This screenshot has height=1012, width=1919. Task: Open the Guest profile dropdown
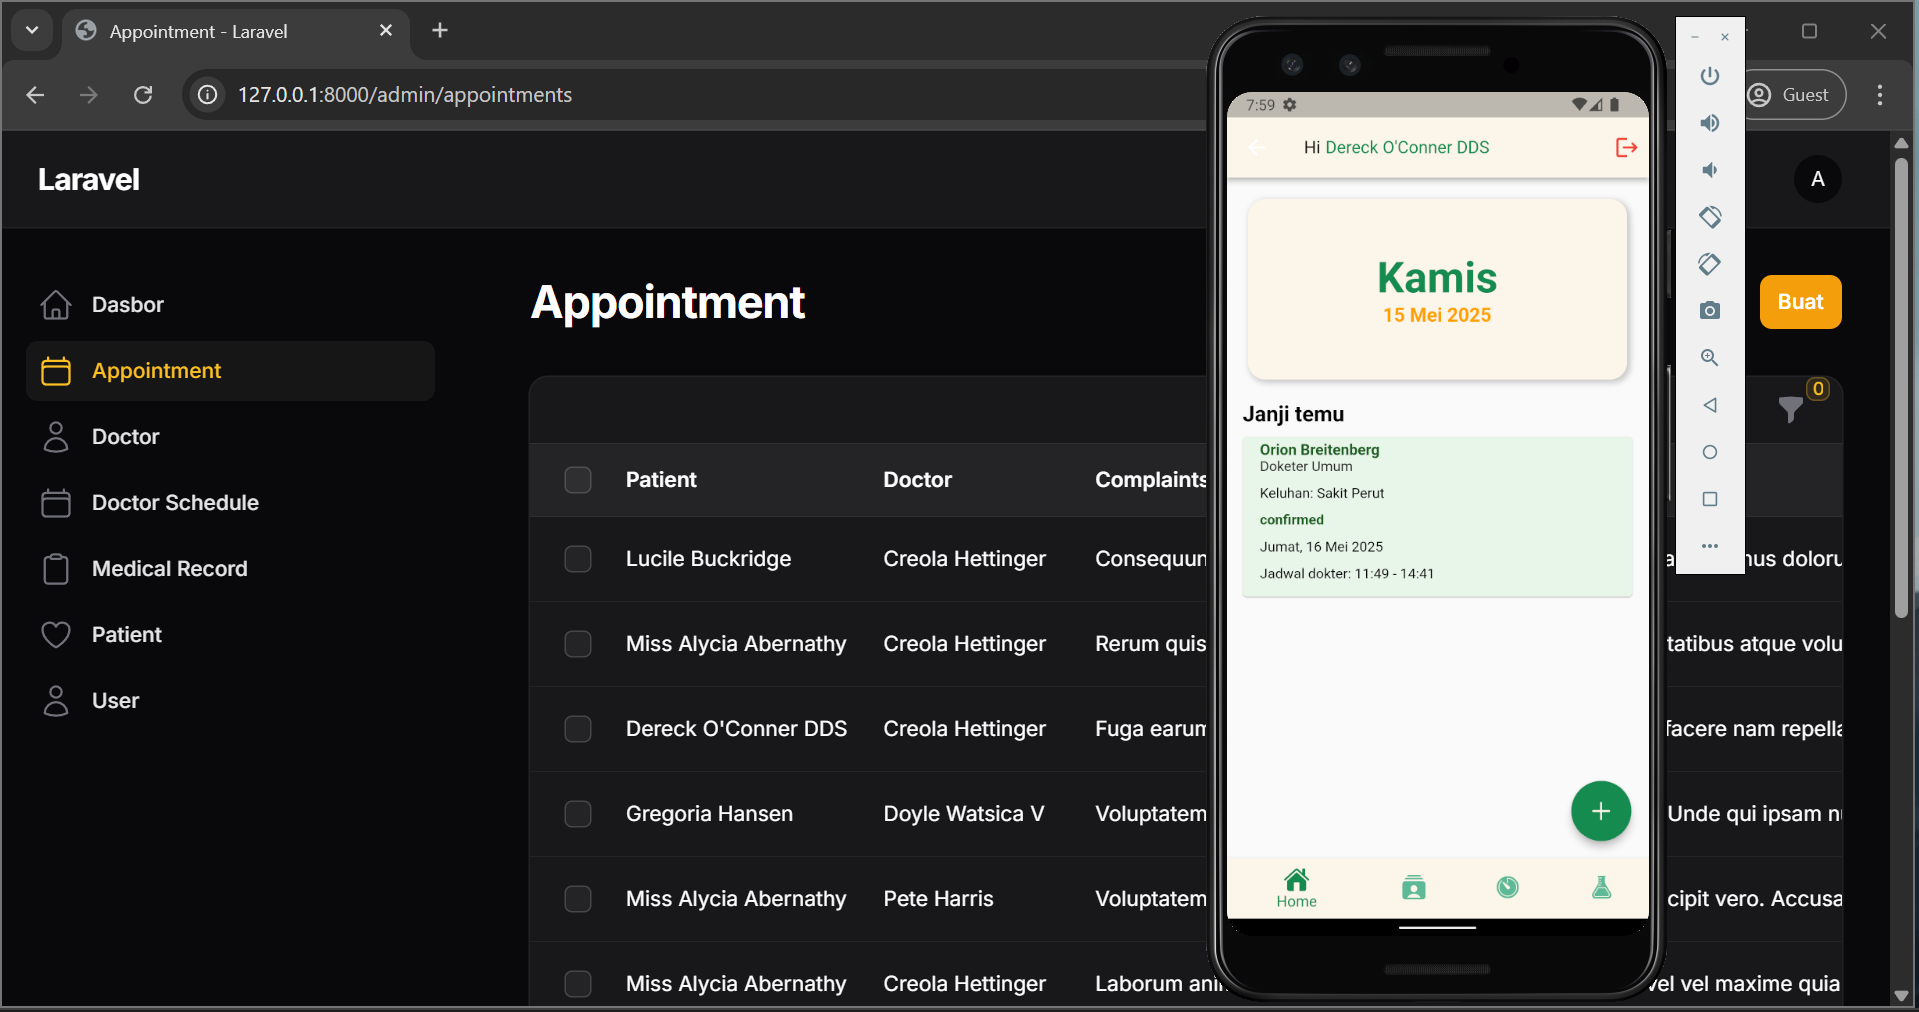pyautogui.click(x=1793, y=94)
